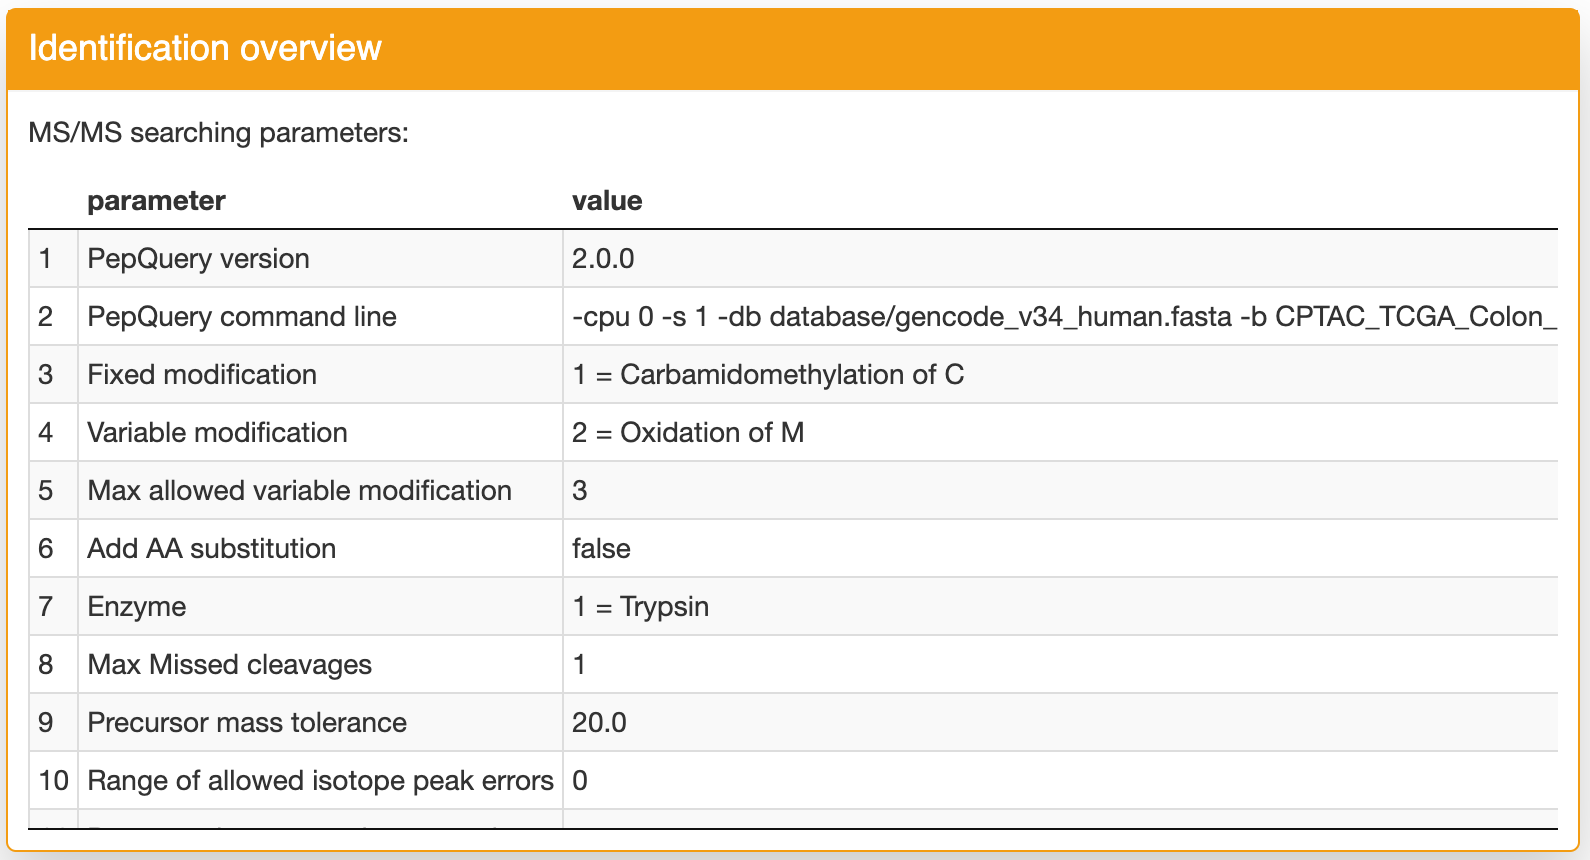The image size is (1590, 860).
Task: Click value '0' in isotope peak errors row
Action: (x=580, y=781)
